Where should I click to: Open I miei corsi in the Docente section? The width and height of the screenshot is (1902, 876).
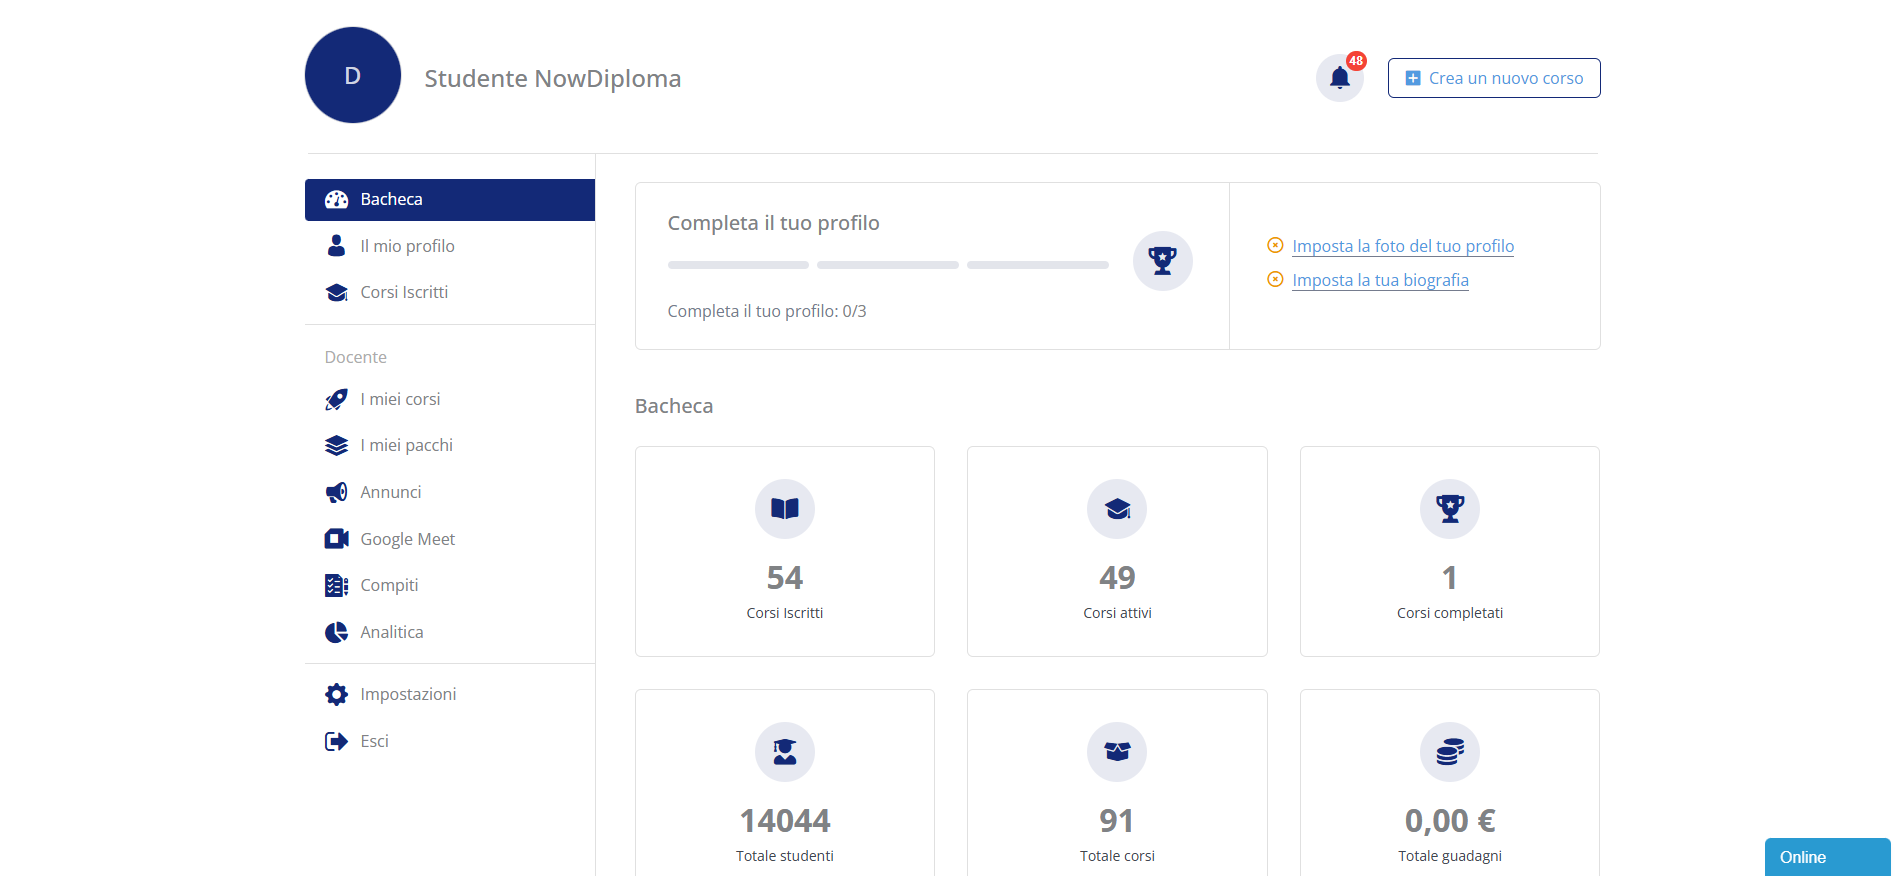click(x=400, y=399)
